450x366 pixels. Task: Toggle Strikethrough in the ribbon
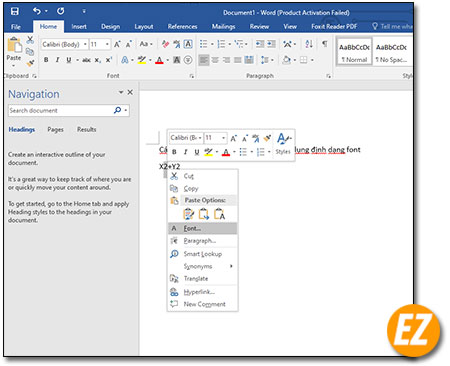86,60
